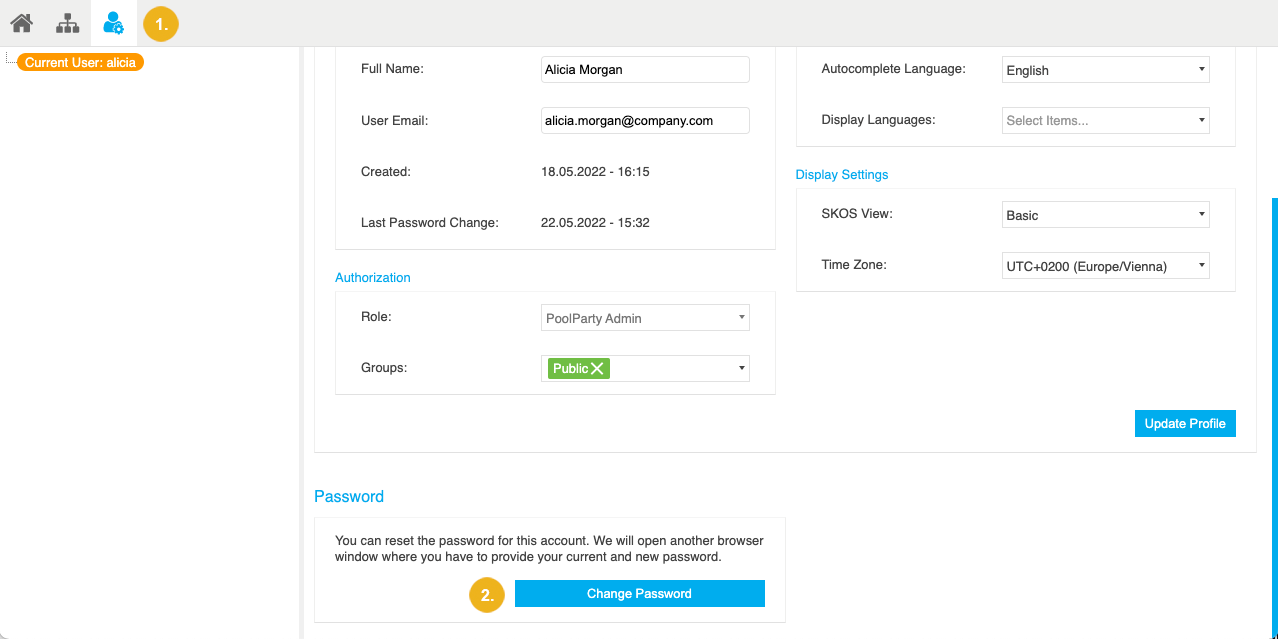
Task: Open the taxonomy hierarchy icon
Action: point(66,23)
